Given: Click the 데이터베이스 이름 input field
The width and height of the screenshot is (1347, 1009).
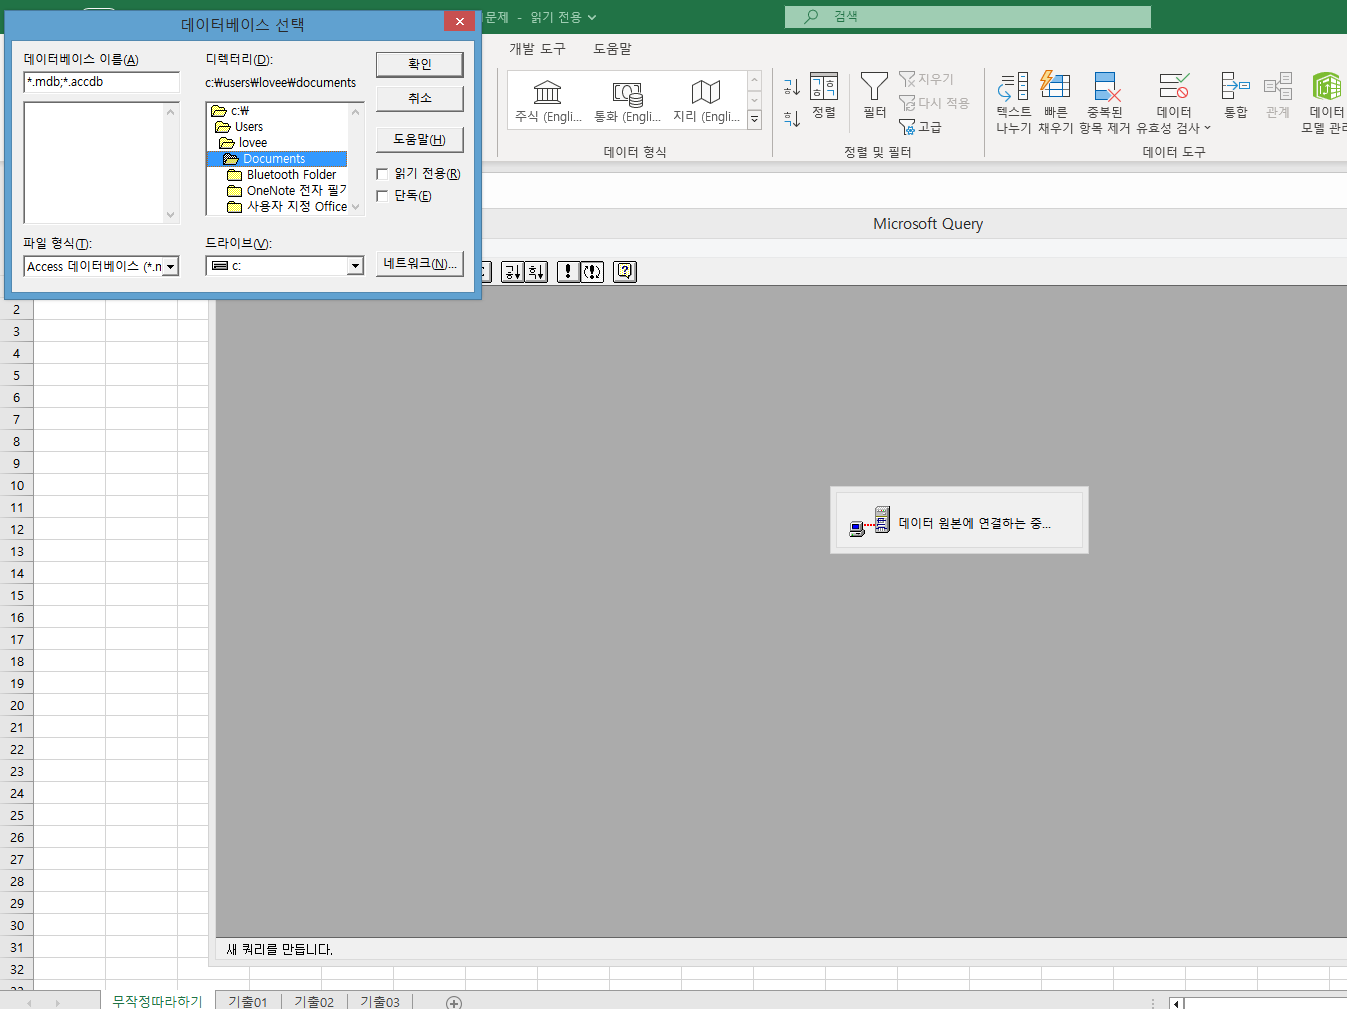Looking at the screenshot, I should tap(101, 82).
